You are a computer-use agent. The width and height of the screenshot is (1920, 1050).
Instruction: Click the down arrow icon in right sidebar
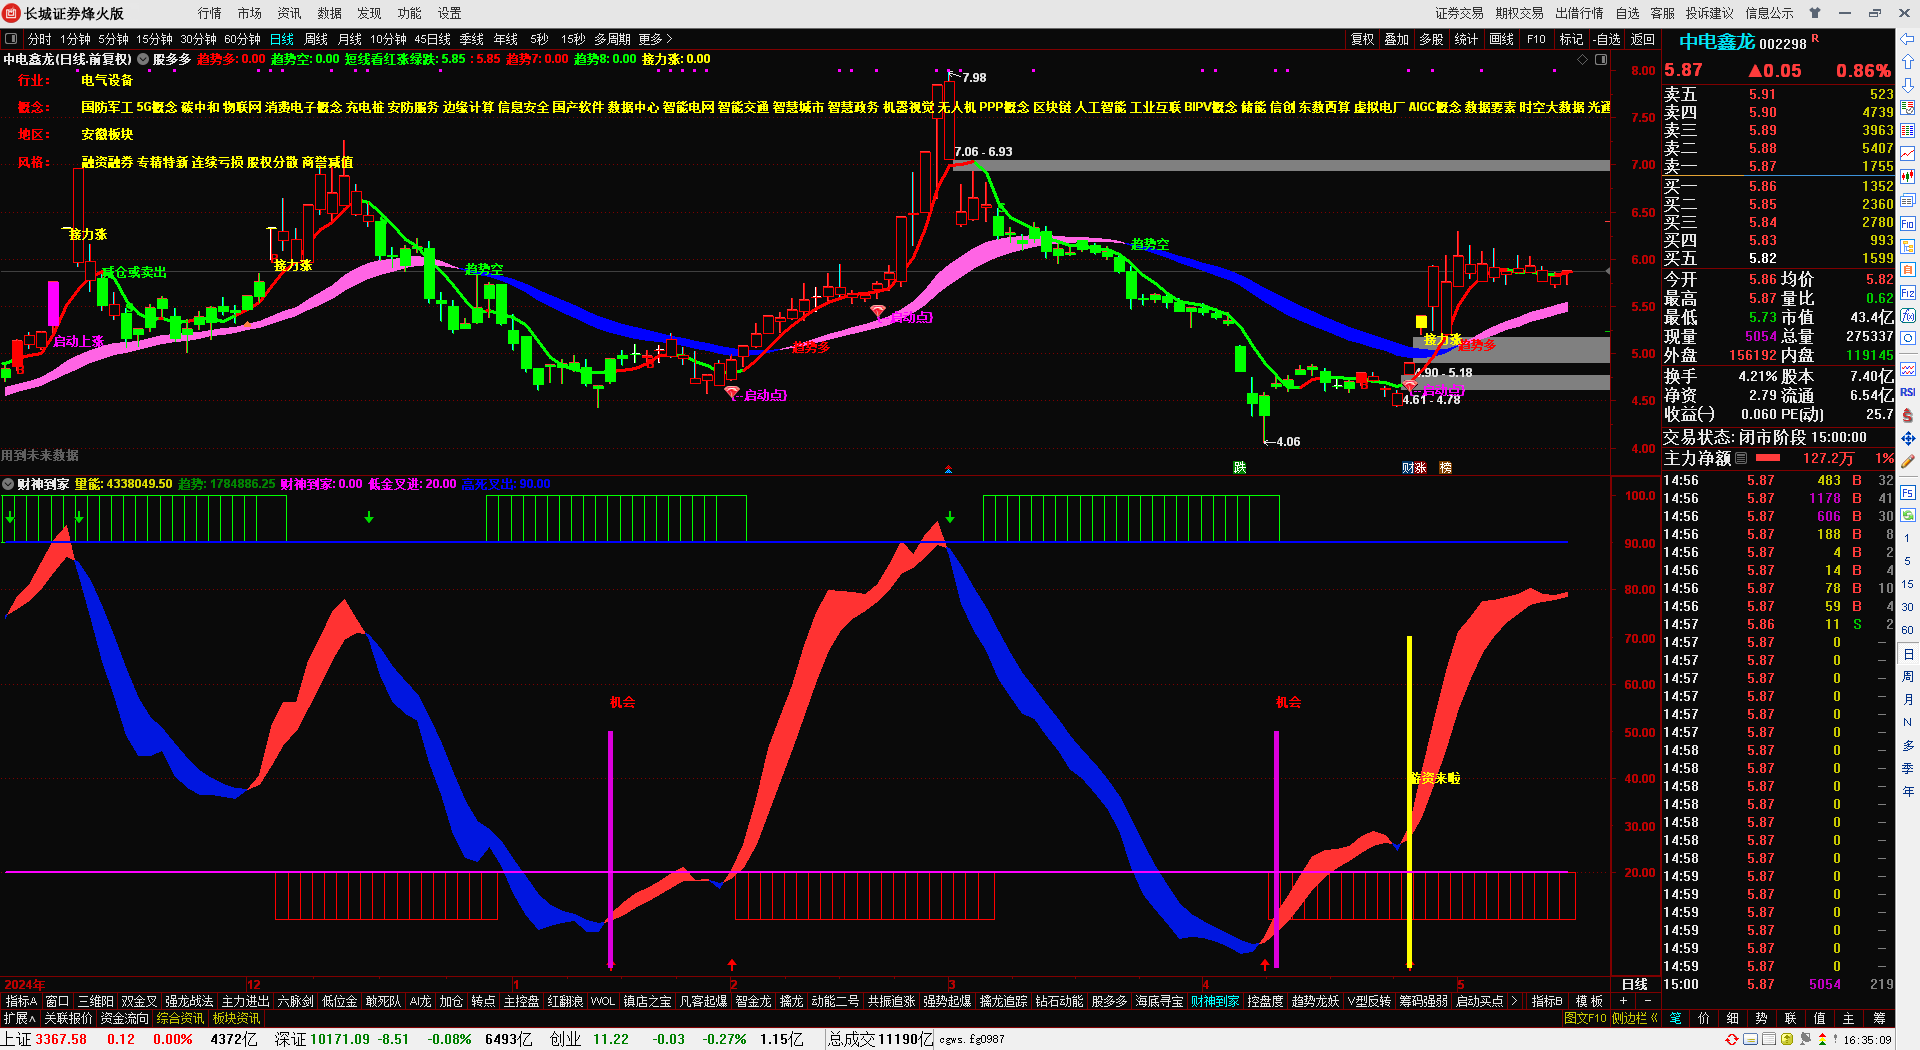click(x=1908, y=84)
